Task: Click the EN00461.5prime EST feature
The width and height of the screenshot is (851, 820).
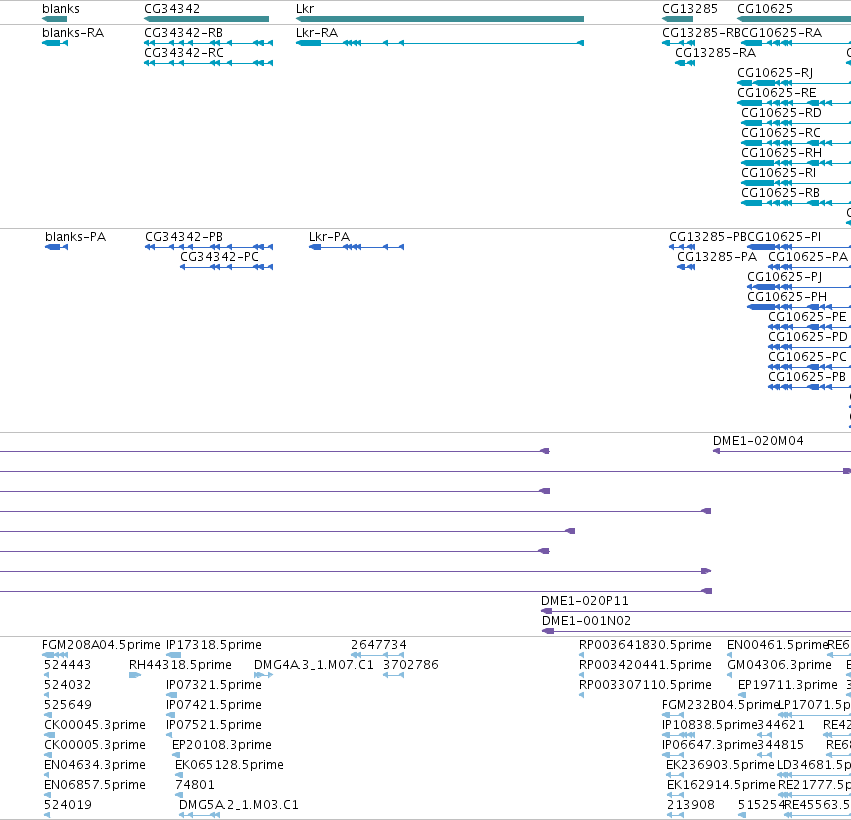Action: point(730,655)
